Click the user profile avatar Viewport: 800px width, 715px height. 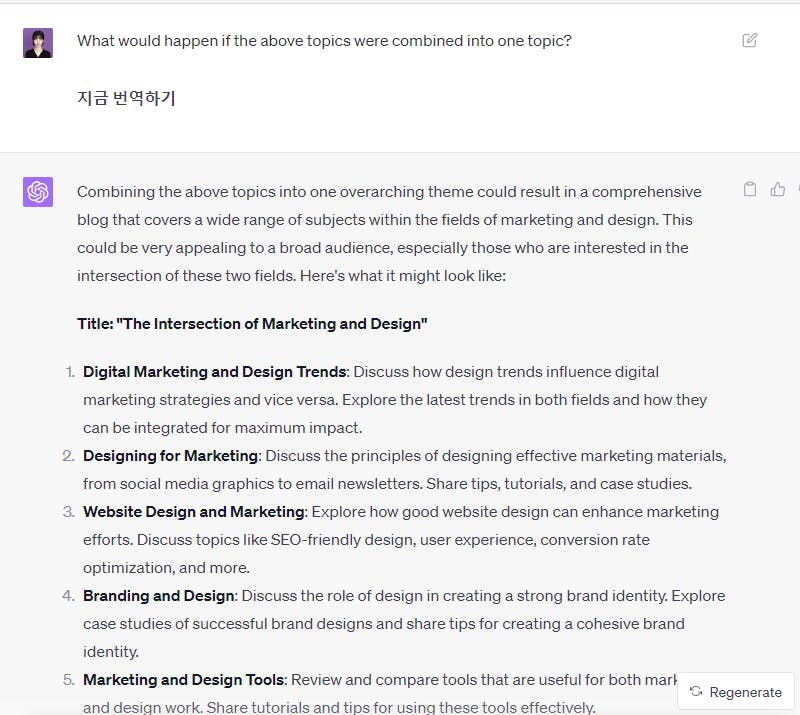[x=38, y=43]
